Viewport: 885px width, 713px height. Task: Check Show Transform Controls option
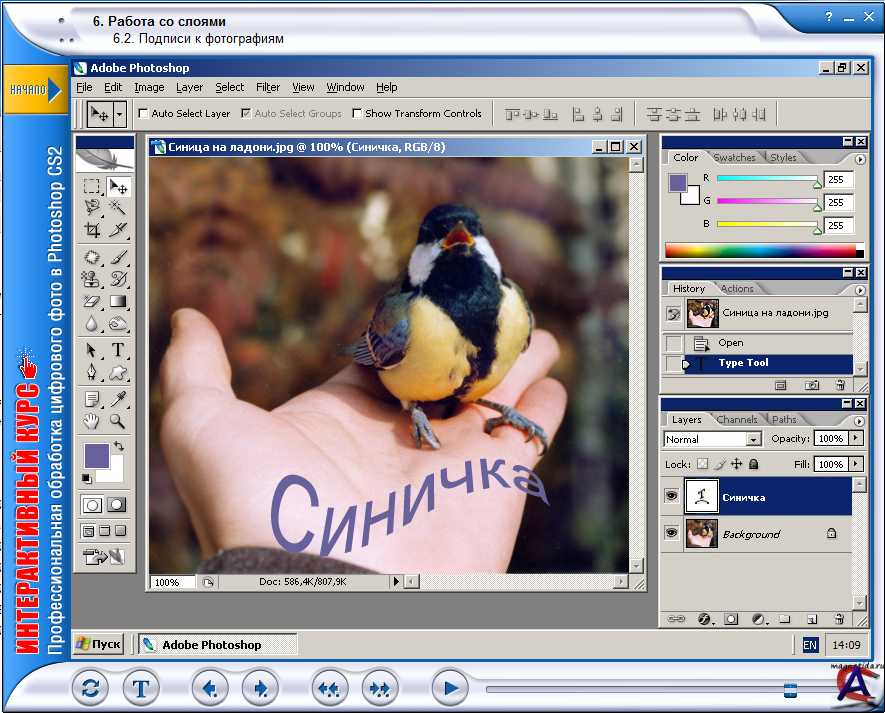click(x=357, y=114)
